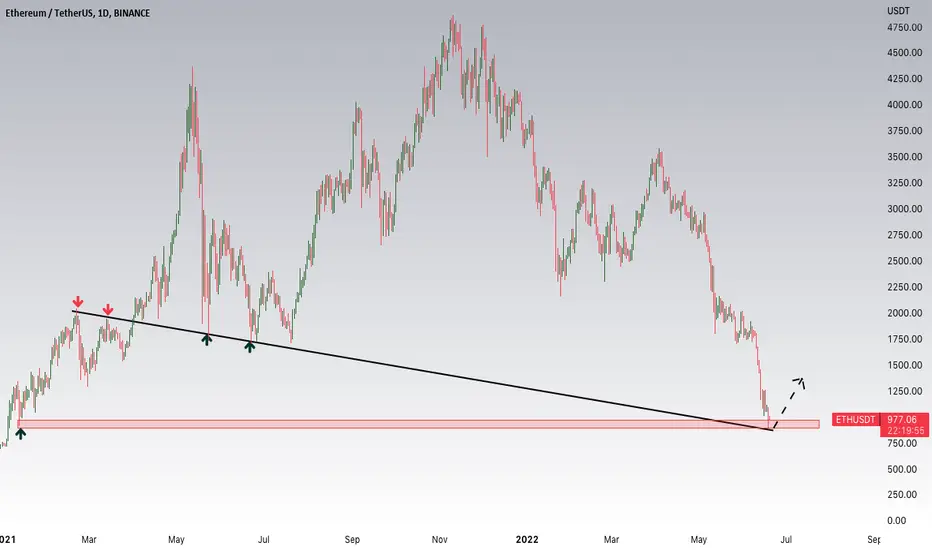932x550 pixels.
Task: Click the 250.00 price axis label
Action: (902, 495)
